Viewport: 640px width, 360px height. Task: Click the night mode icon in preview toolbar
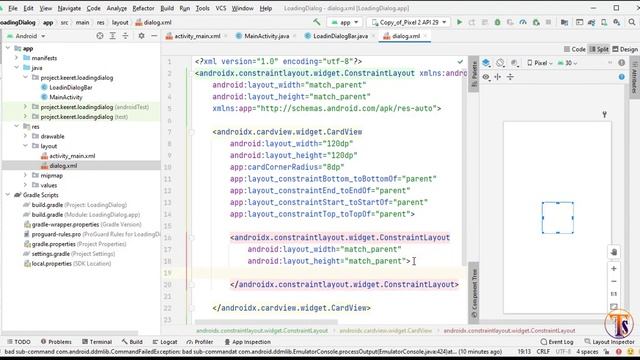coord(514,63)
